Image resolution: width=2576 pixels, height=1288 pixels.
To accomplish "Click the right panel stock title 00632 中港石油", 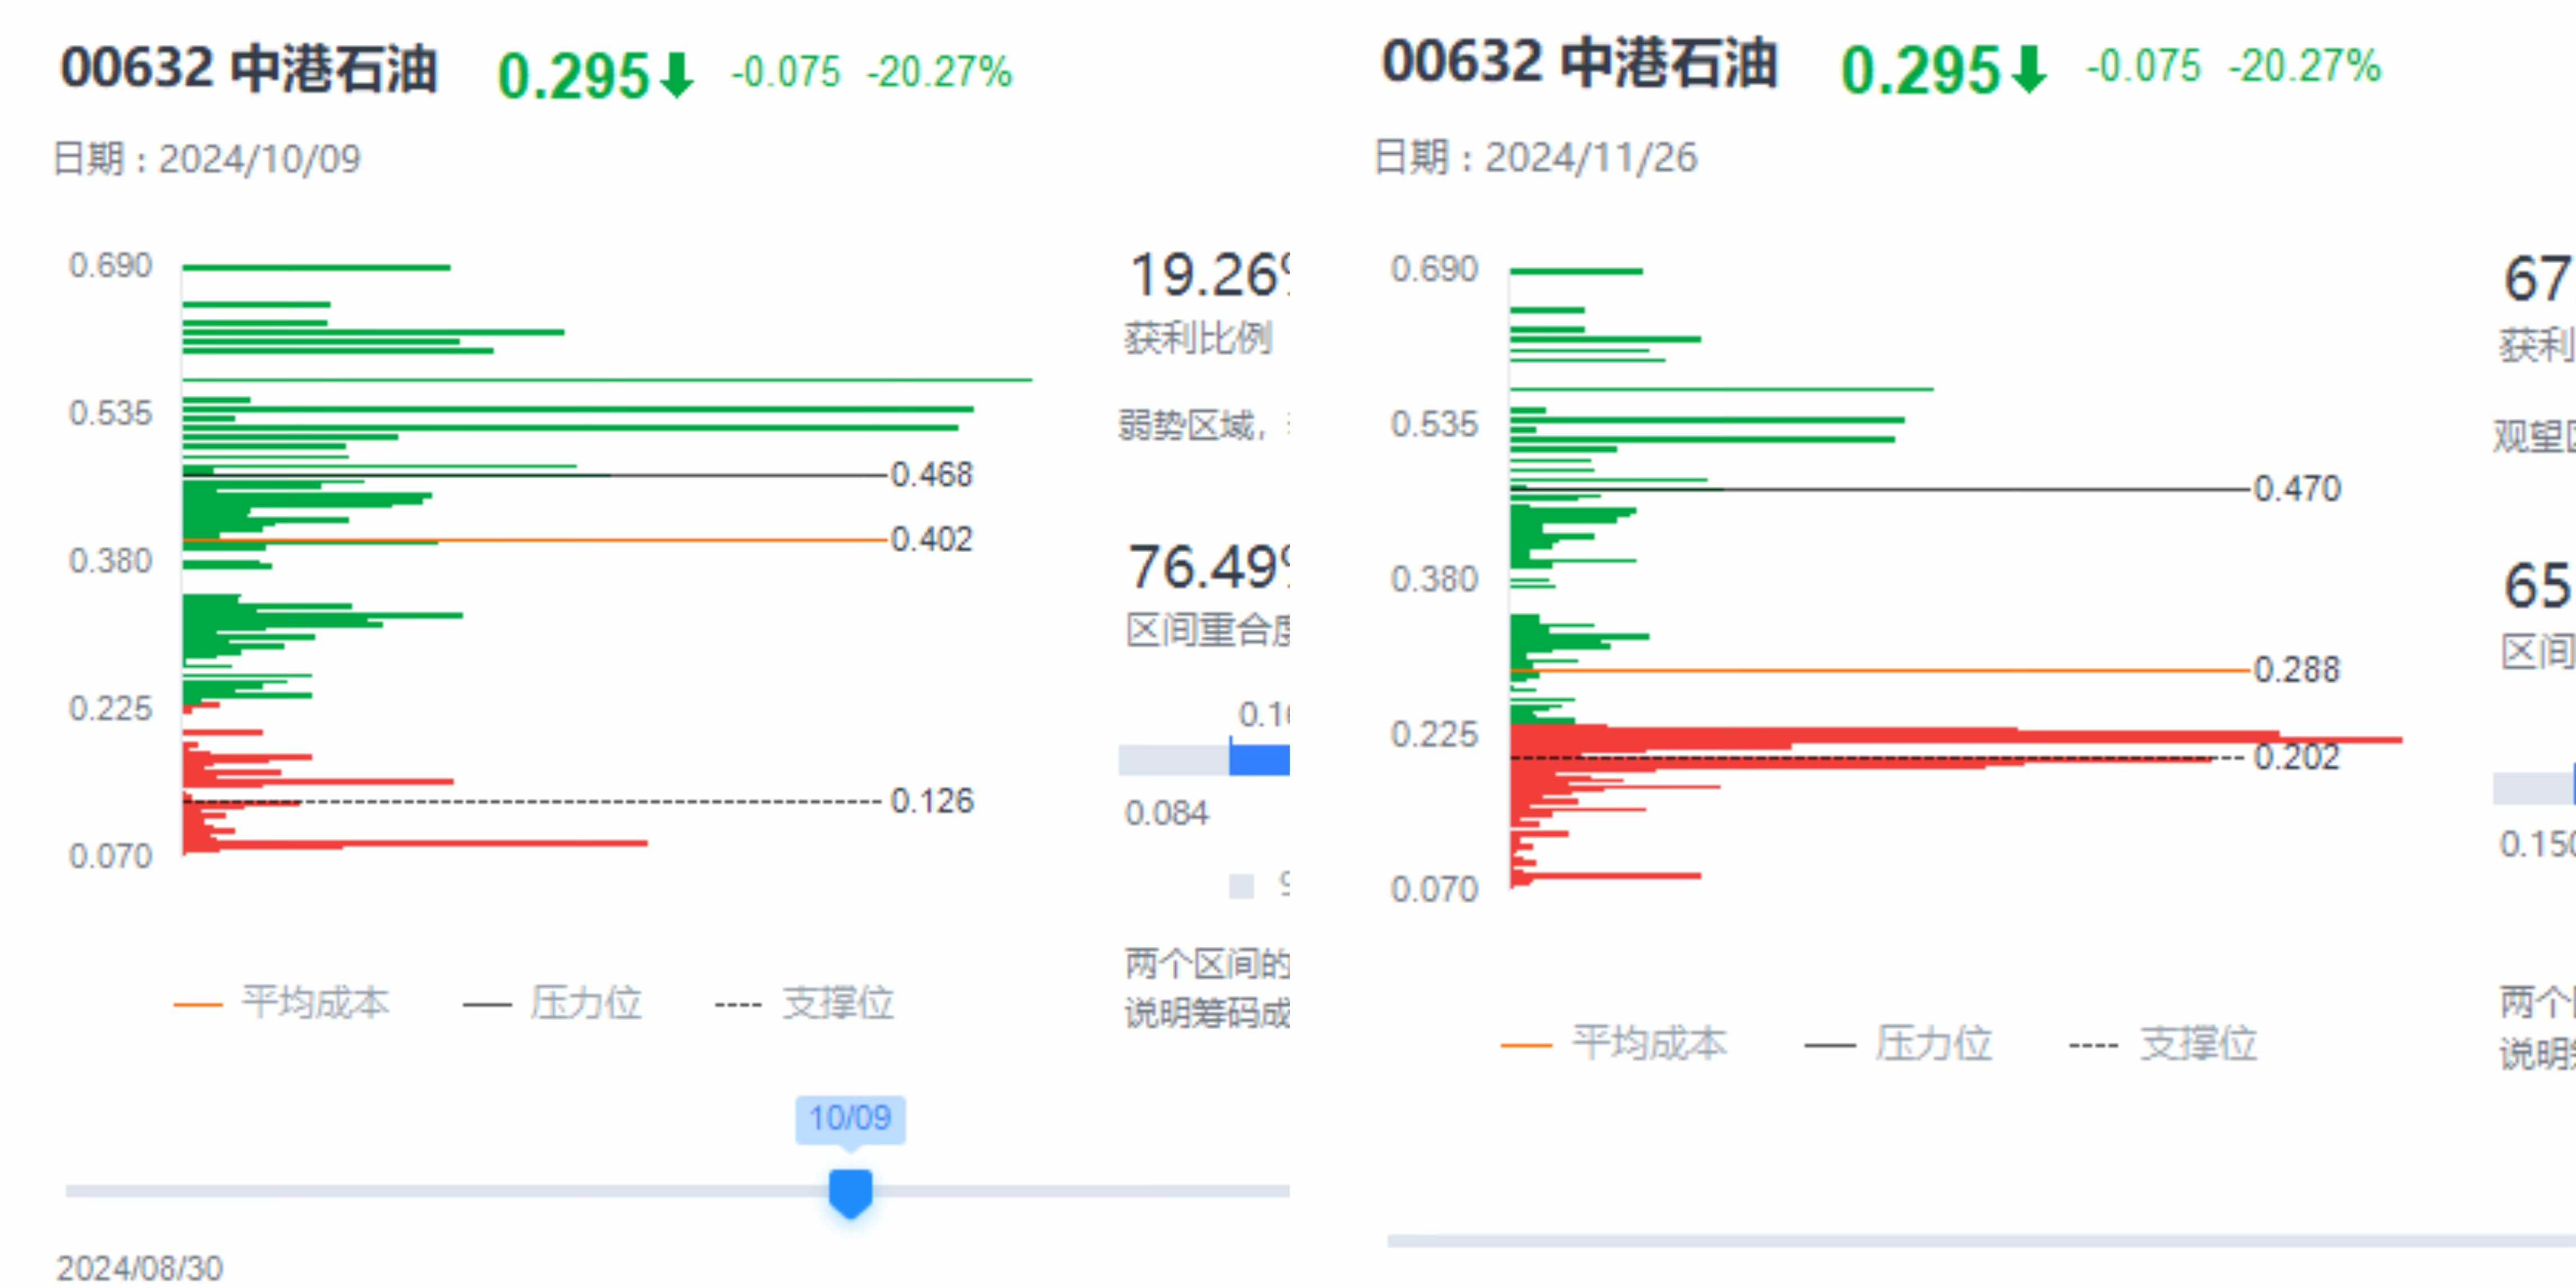I will tap(1580, 62).
